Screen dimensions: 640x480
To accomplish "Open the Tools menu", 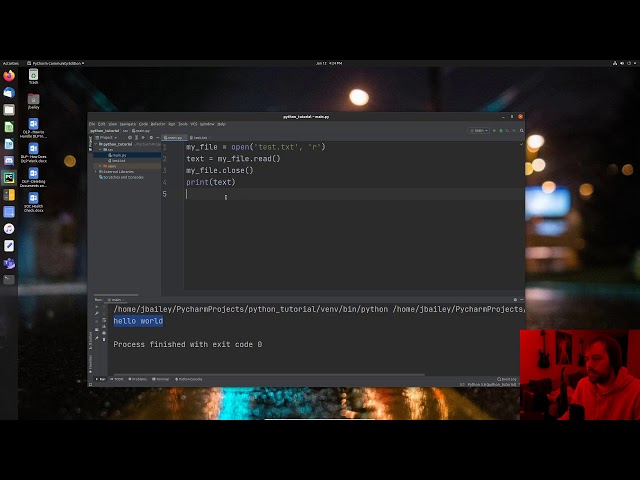I will [183, 124].
